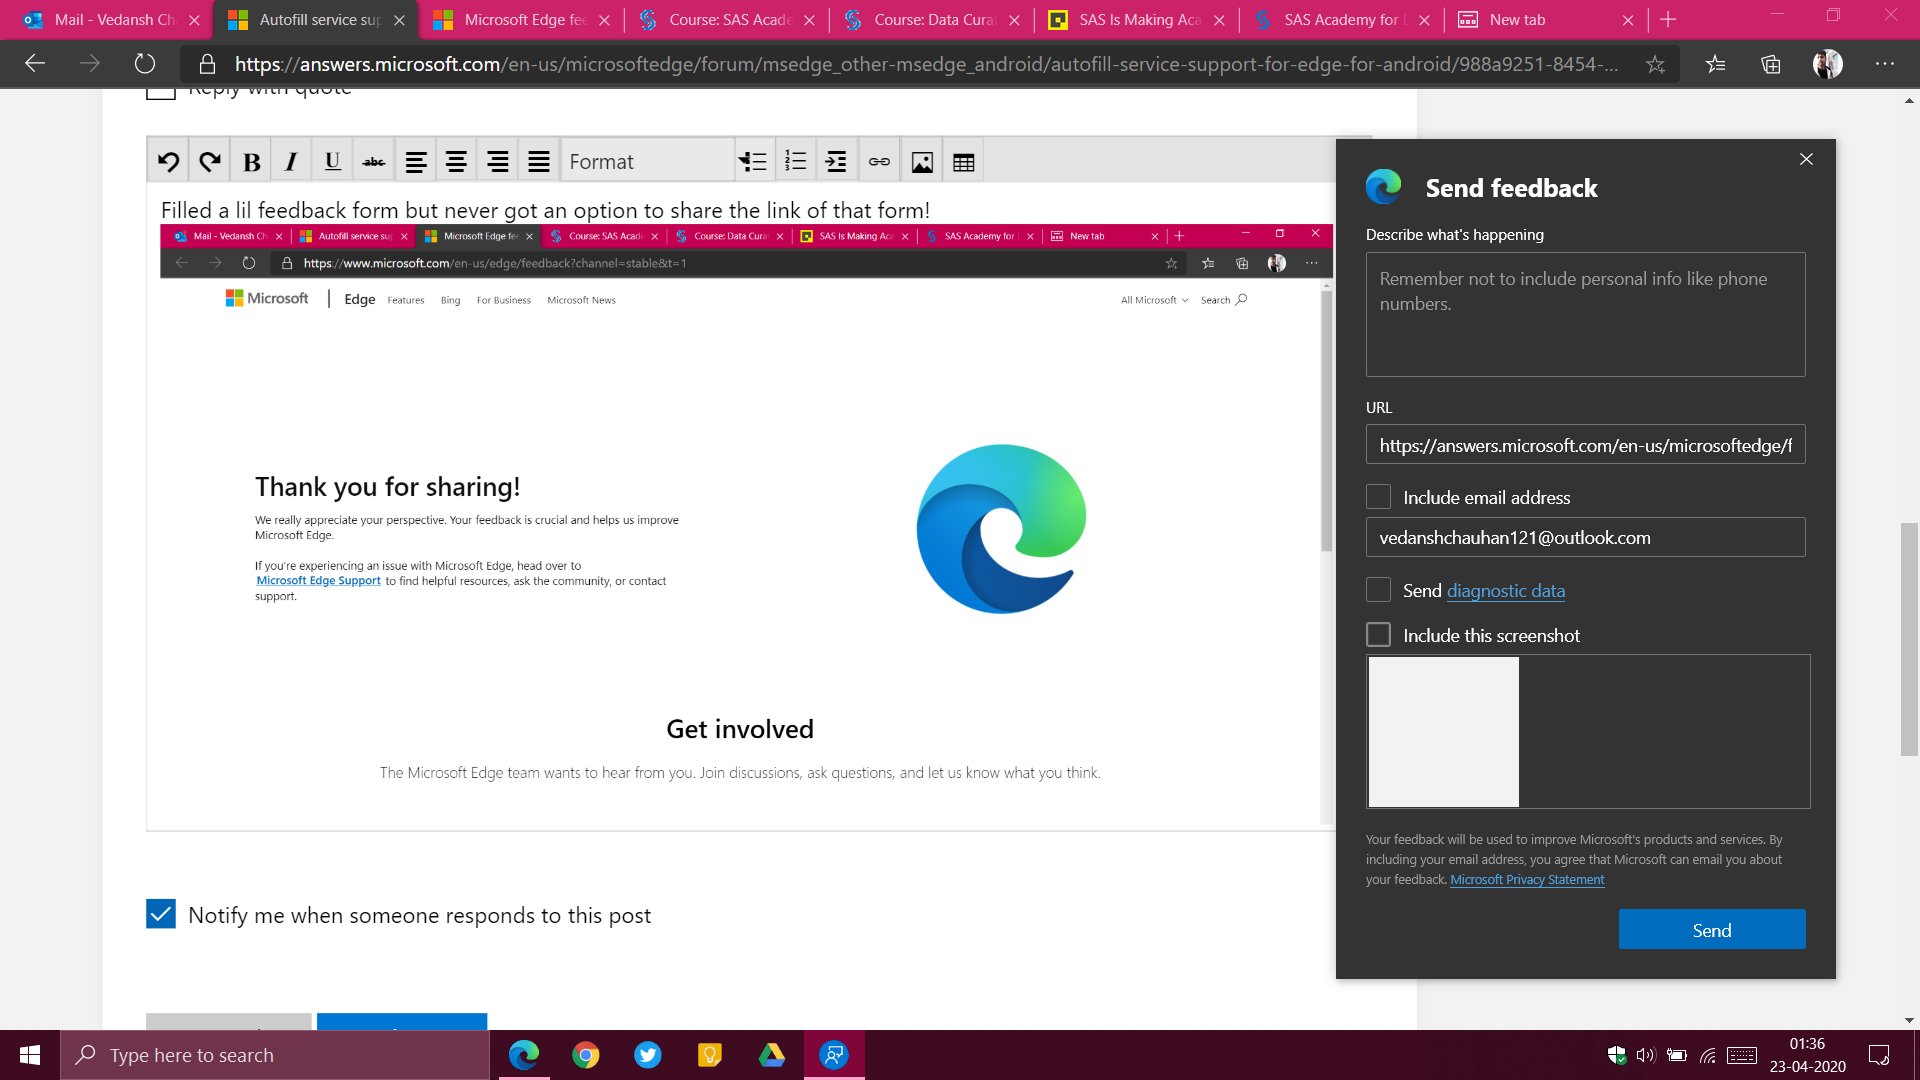Click the numbered list icon

[x=795, y=162]
